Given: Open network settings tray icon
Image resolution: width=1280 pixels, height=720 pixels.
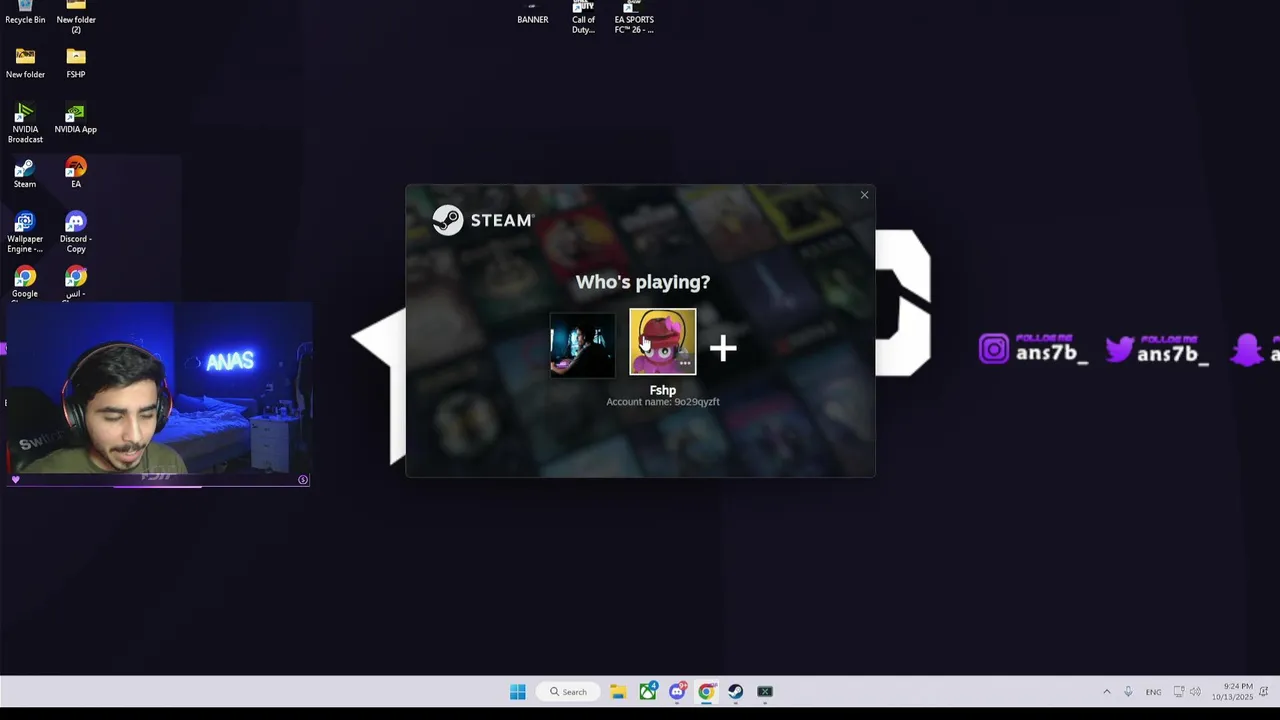Looking at the screenshot, I should coord(1178,692).
